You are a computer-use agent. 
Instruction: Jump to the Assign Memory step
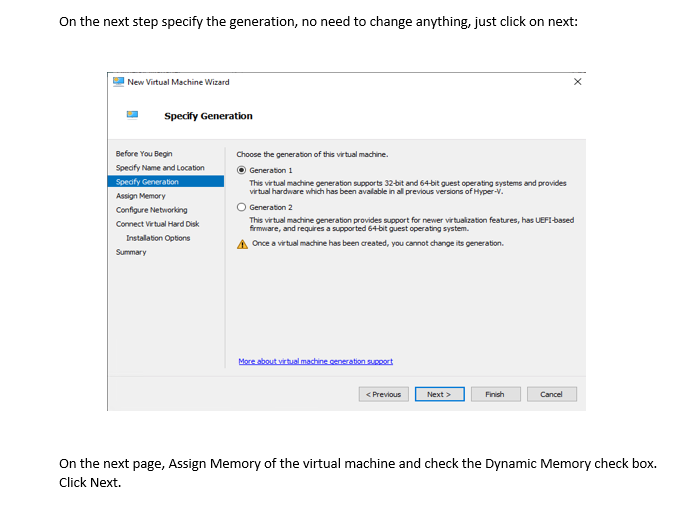141,196
